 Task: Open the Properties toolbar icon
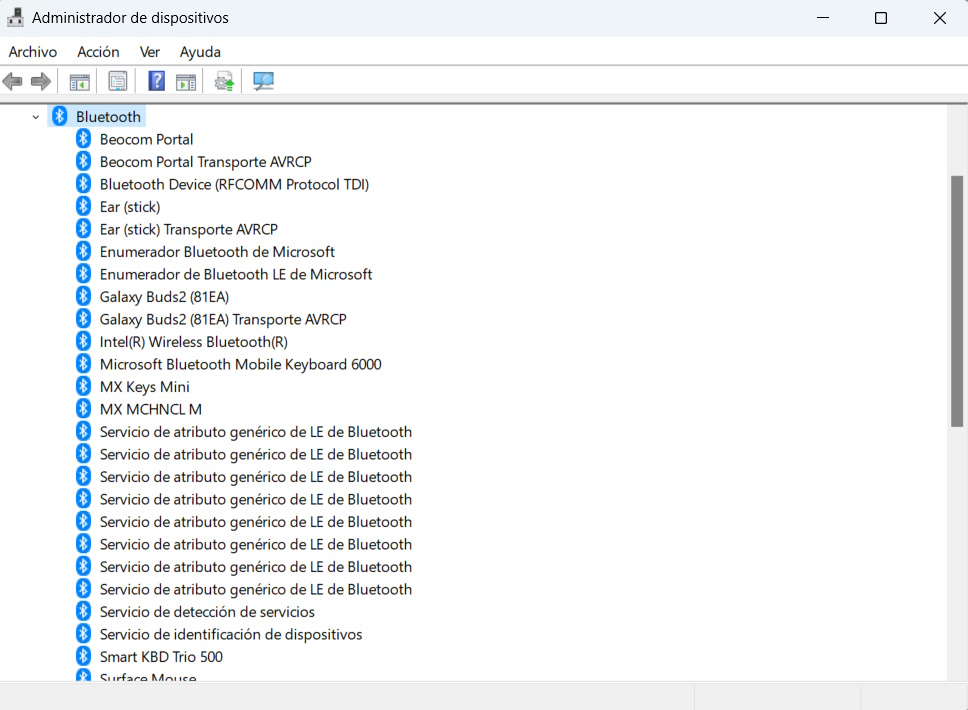click(117, 81)
